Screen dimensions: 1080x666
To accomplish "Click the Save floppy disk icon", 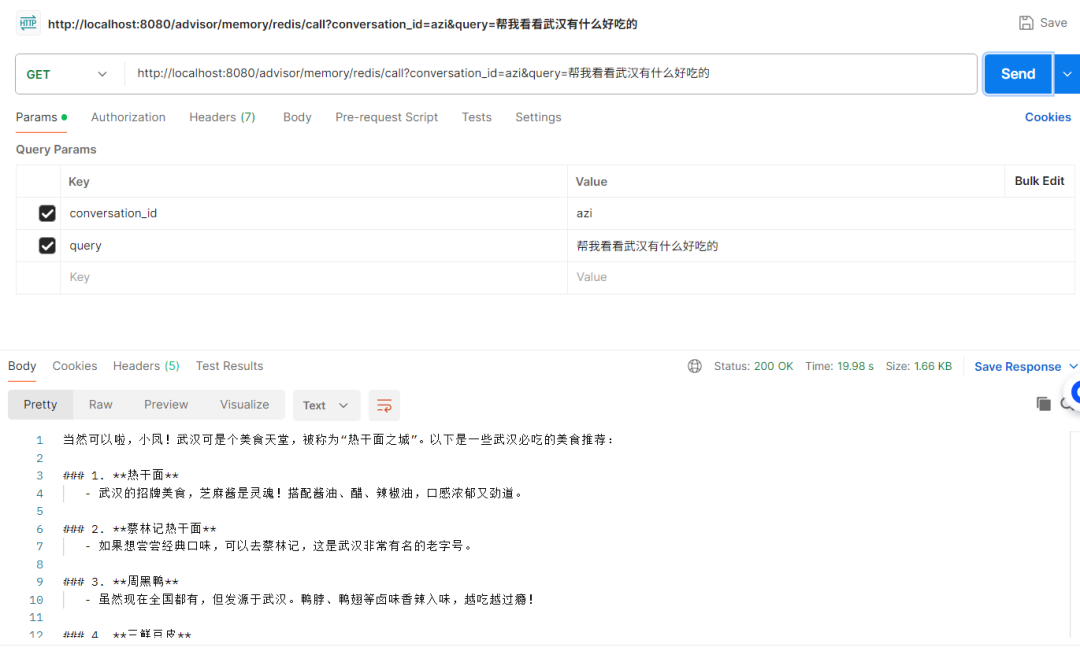I will pyautogui.click(x=1026, y=23).
